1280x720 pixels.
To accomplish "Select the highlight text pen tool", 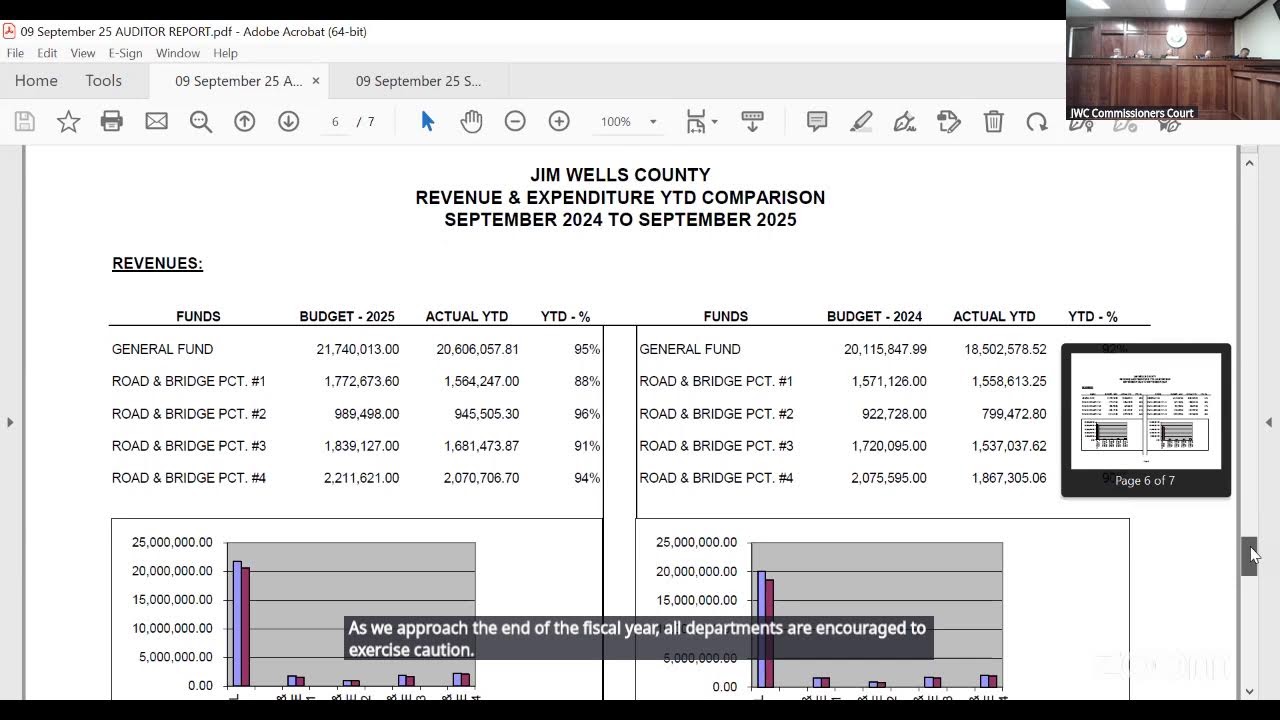I will [x=861, y=122].
